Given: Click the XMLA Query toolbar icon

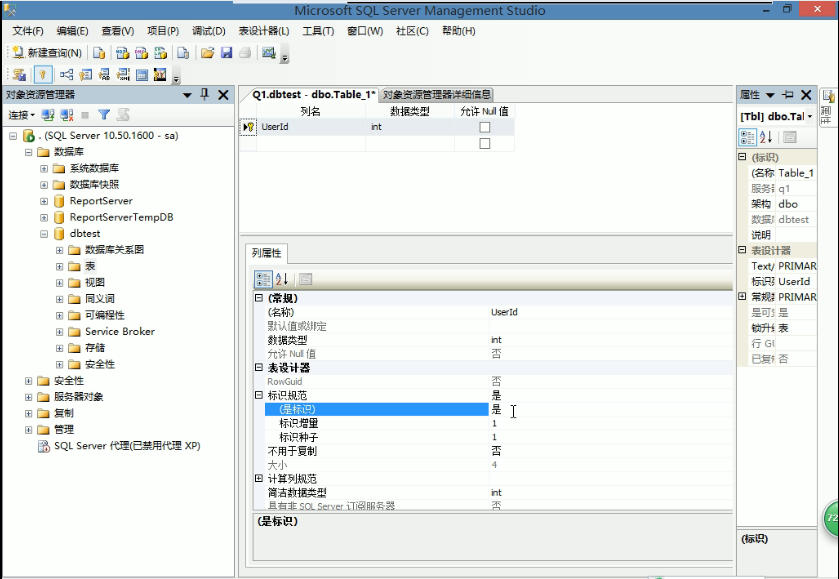Looking at the screenshot, I should (161, 52).
